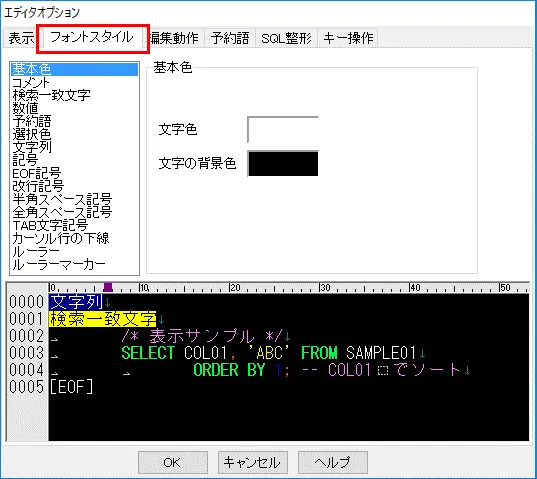Screen dimensions: 537x479
Task: Select 予約語 list item
Action: click(75, 121)
